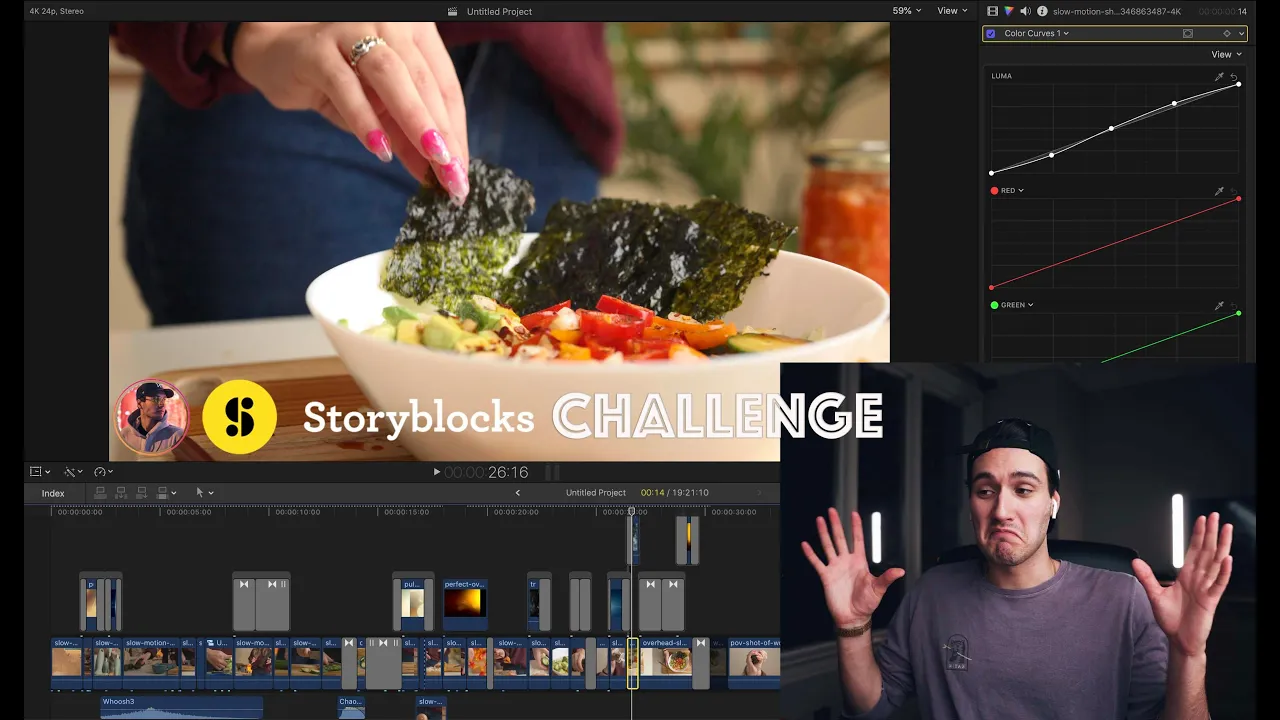Image resolution: width=1280 pixels, height=720 pixels.
Task: Click the Untitled Project viewer title
Action: click(x=500, y=11)
